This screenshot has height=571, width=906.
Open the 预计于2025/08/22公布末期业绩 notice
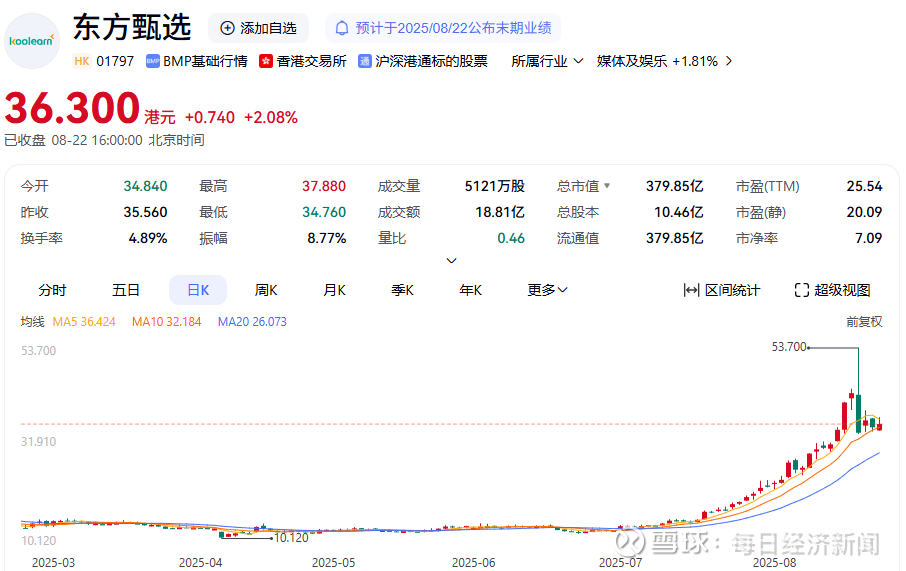click(443, 28)
